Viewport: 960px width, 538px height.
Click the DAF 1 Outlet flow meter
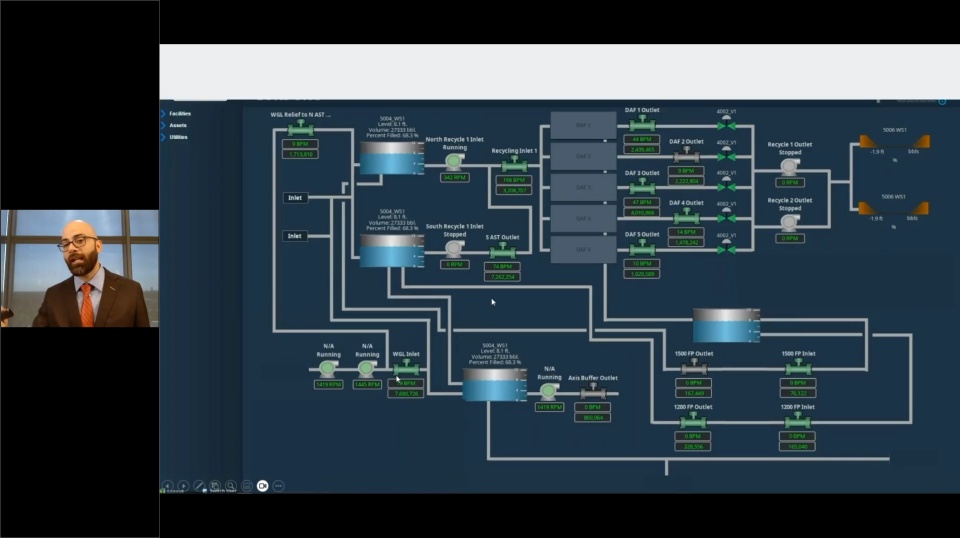642,124
